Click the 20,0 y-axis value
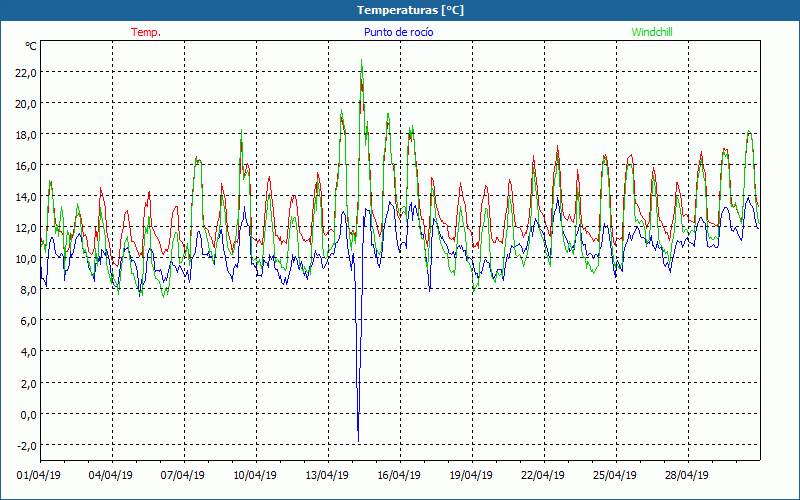The height and width of the screenshot is (500, 800). click(x=27, y=104)
